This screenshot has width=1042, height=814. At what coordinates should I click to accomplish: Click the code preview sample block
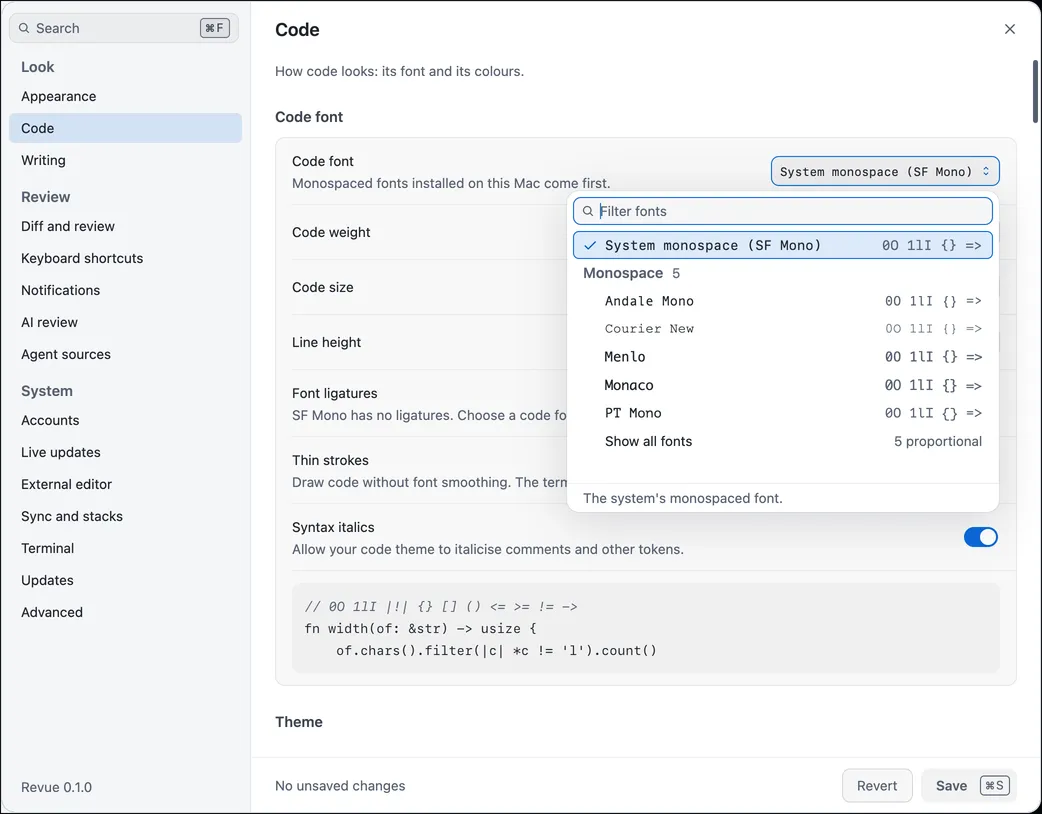click(x=645, y=628)
